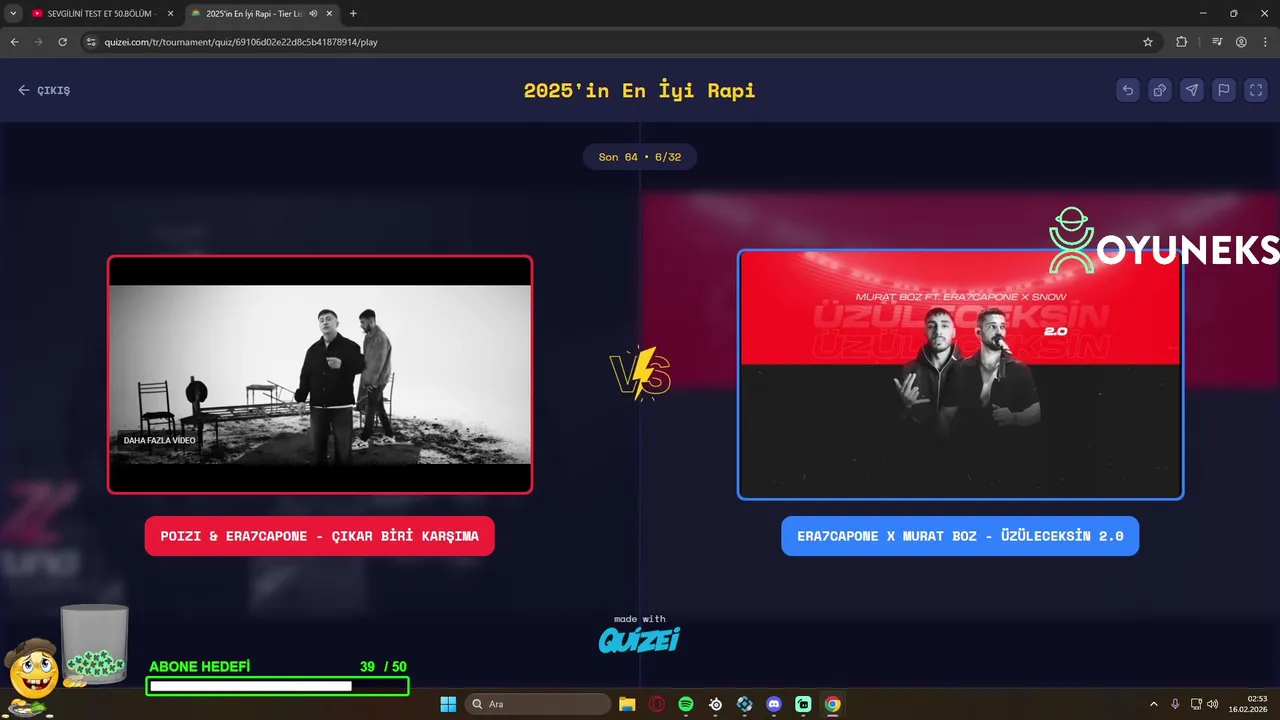The height and width of the screenshot is (720, 1280).
Task: Vote for Era7capone x Murat Boz - Üzüleceksin 2.0
Action: [x=960, y=536]
